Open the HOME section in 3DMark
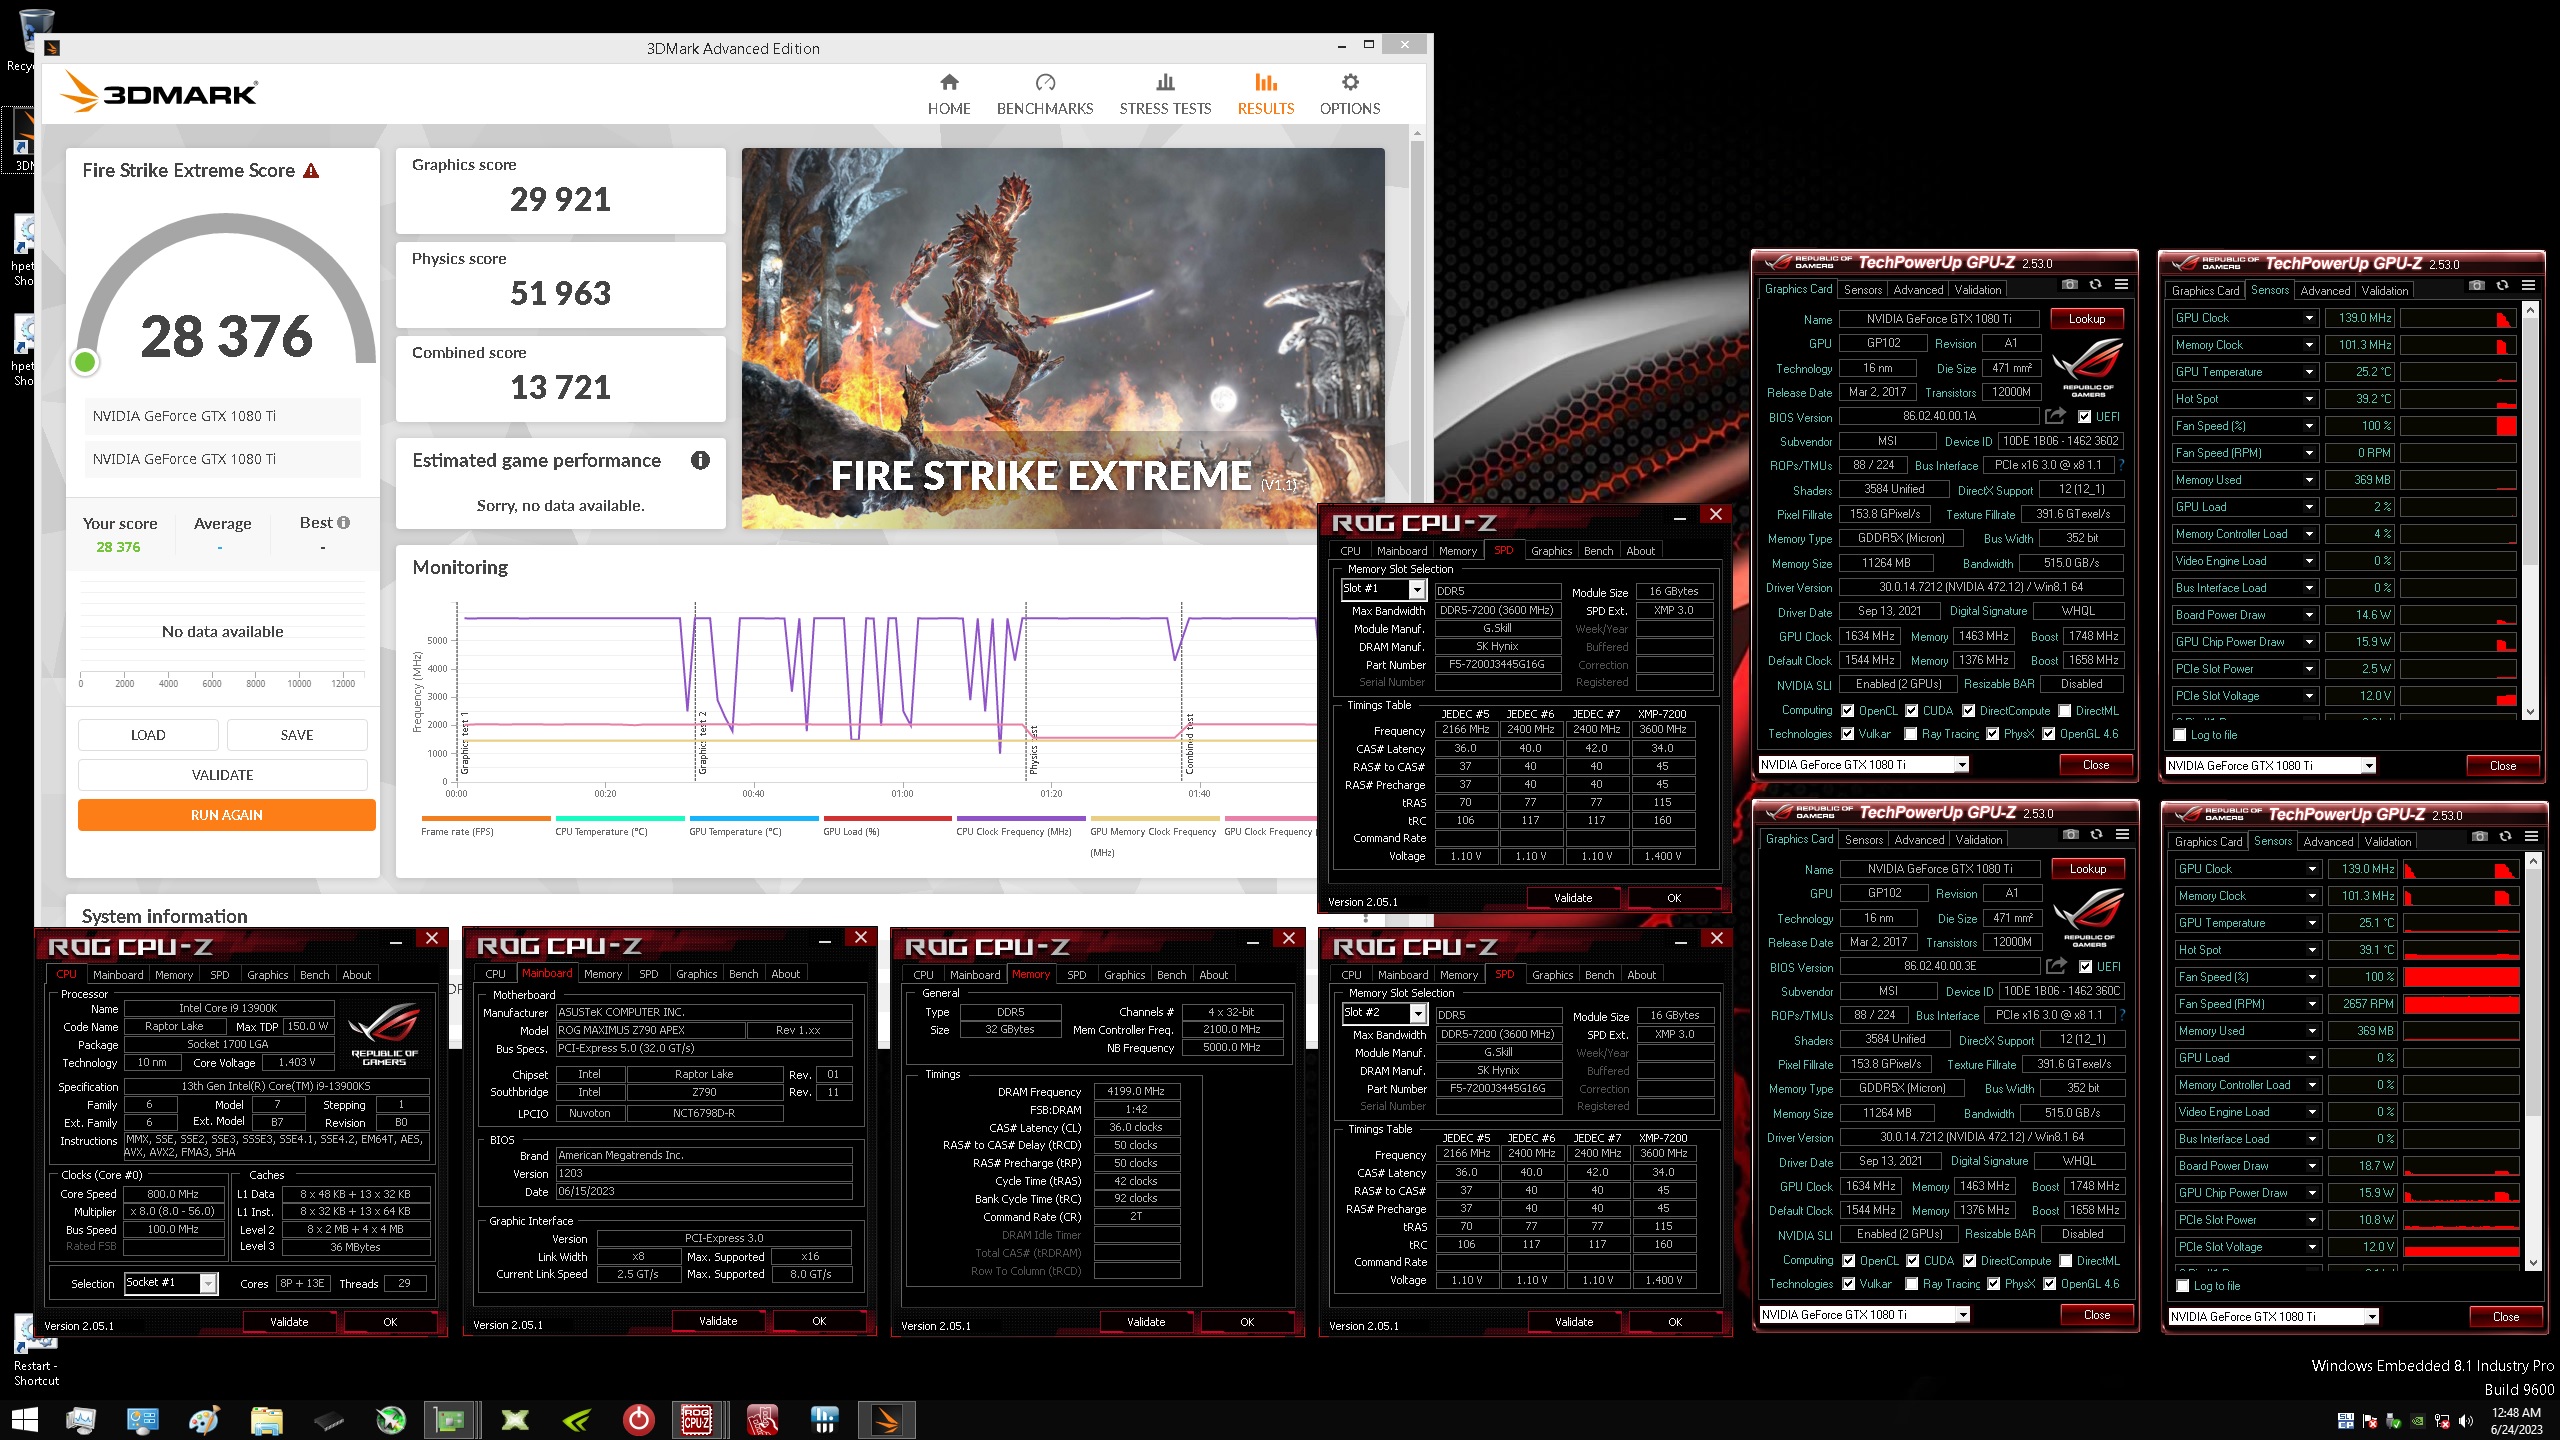Viewport: 2560px width, 1440px height. [949, 94]
